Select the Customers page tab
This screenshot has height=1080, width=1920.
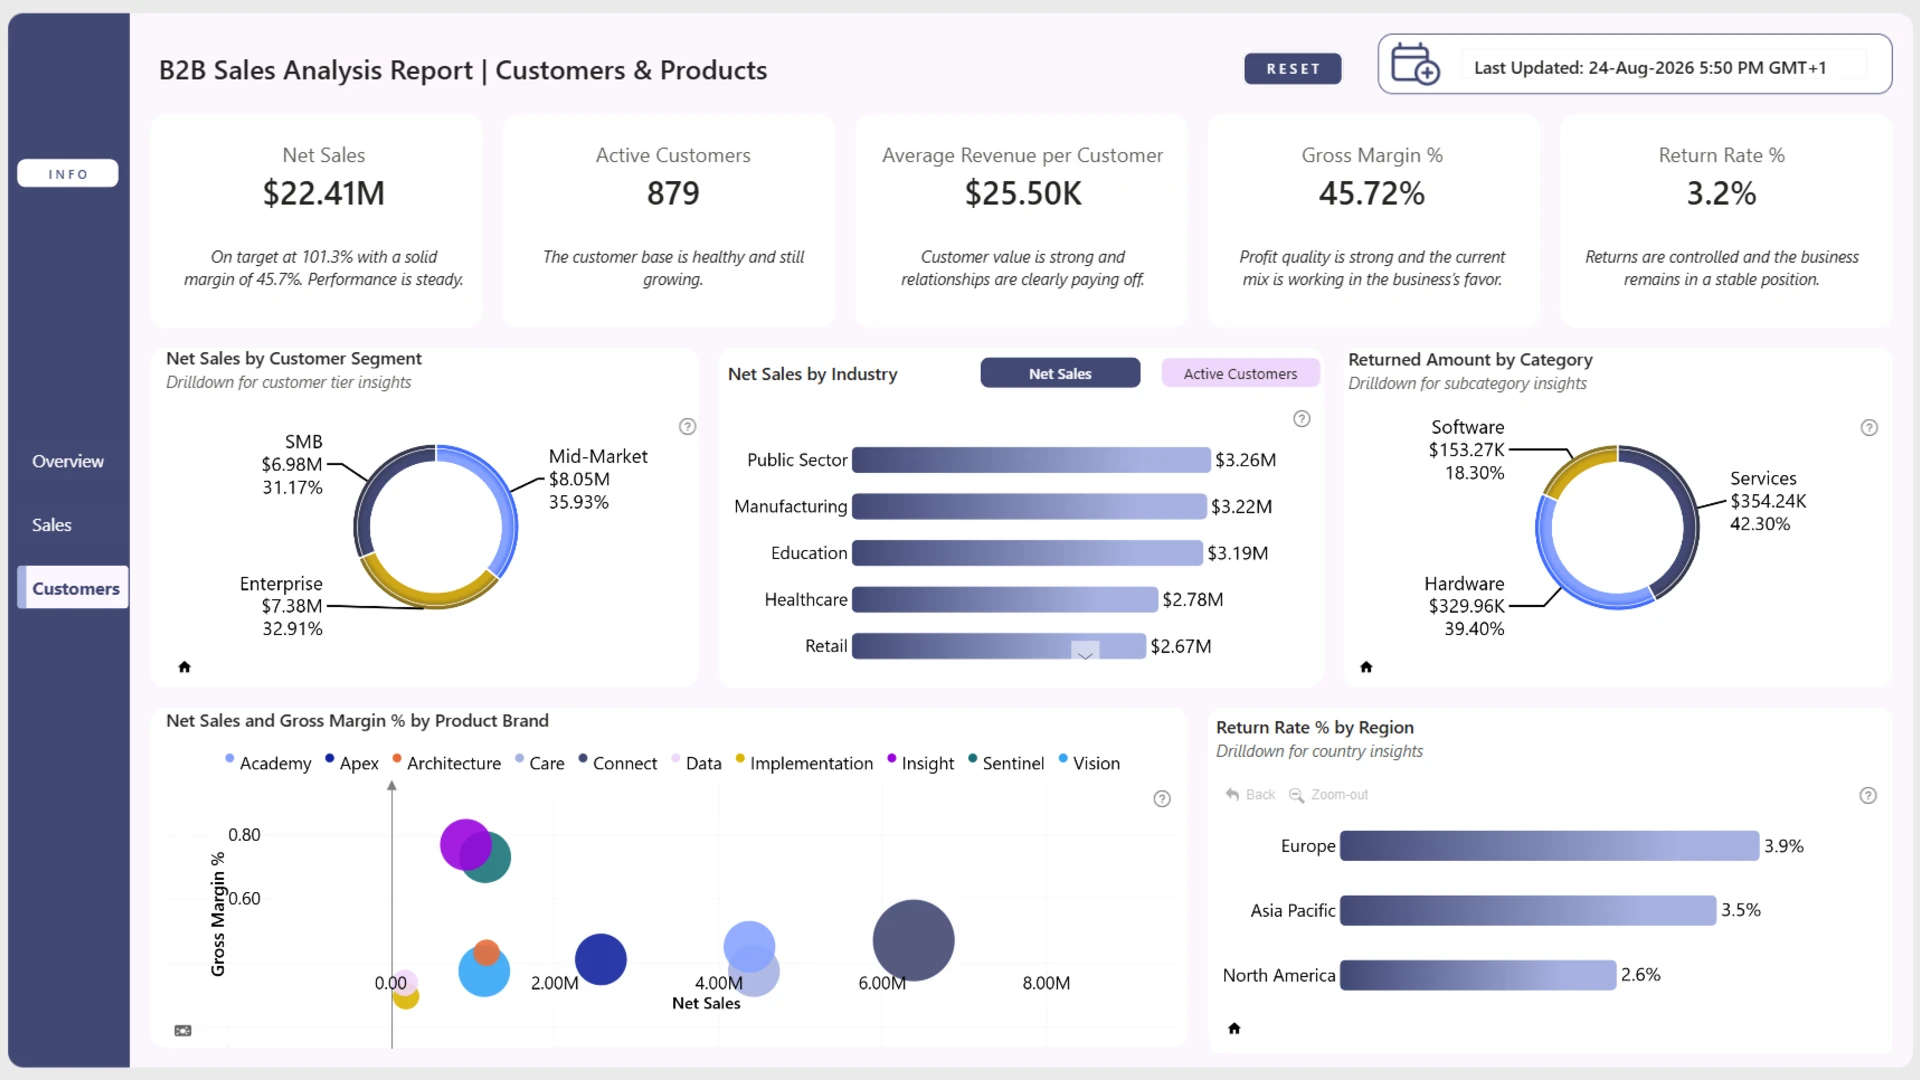pos(73,588)
